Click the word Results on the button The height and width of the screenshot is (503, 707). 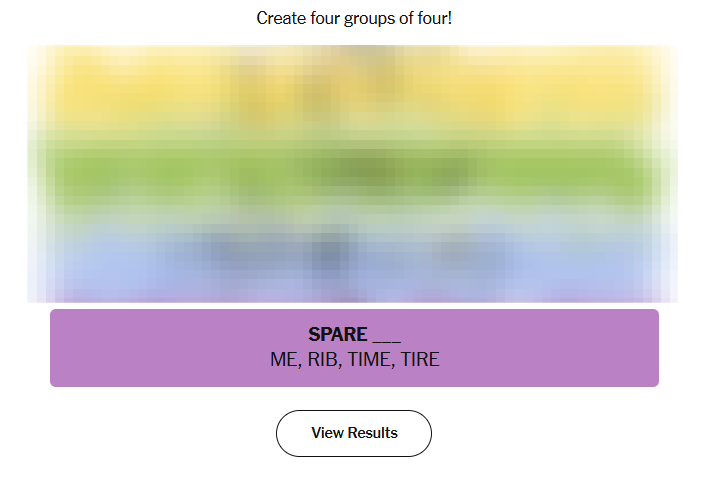(372, 433)
